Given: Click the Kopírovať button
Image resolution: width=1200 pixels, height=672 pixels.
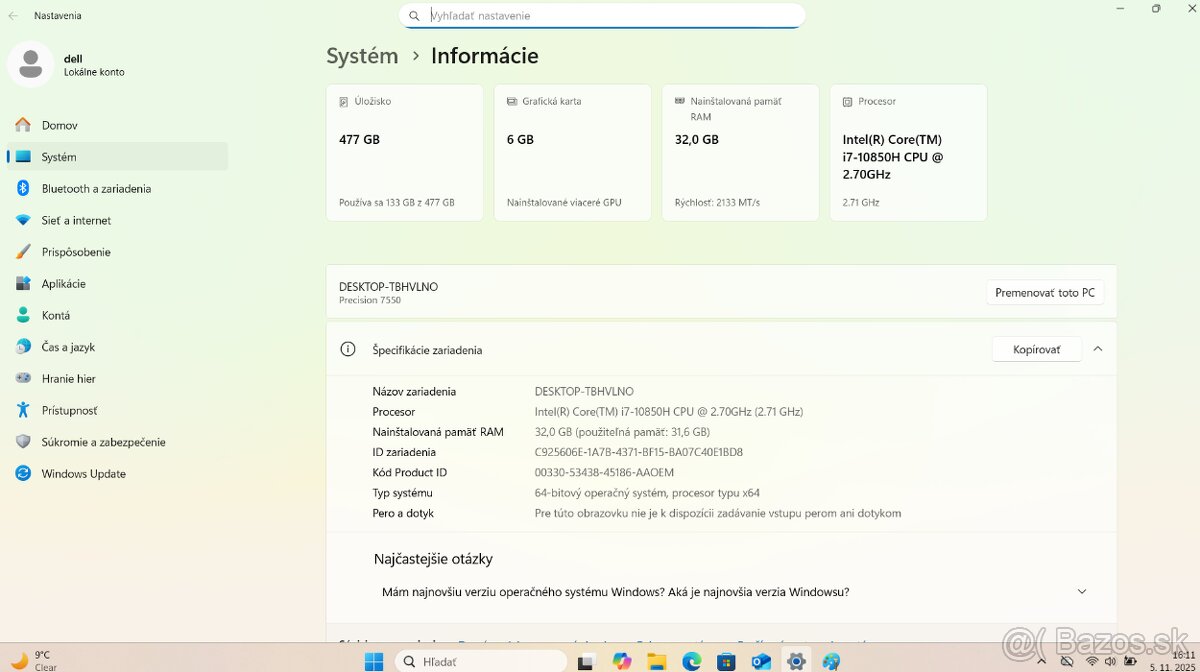Looking at the screenshot, I should click(1036, 349).
